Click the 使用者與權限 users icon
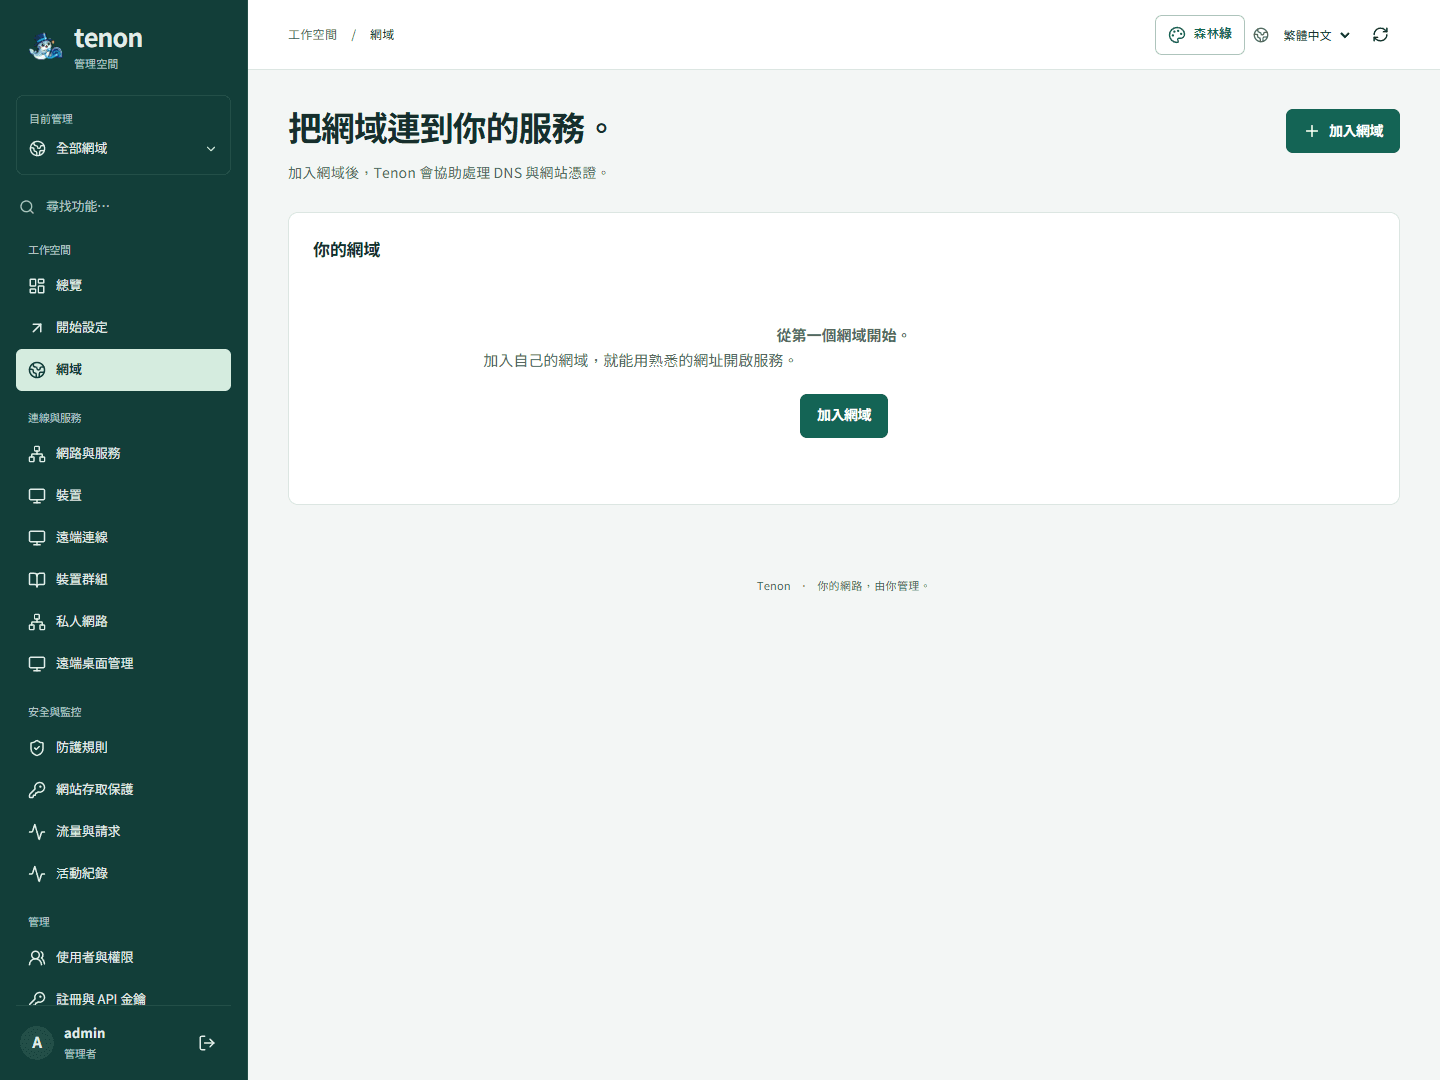 [37, 958]
